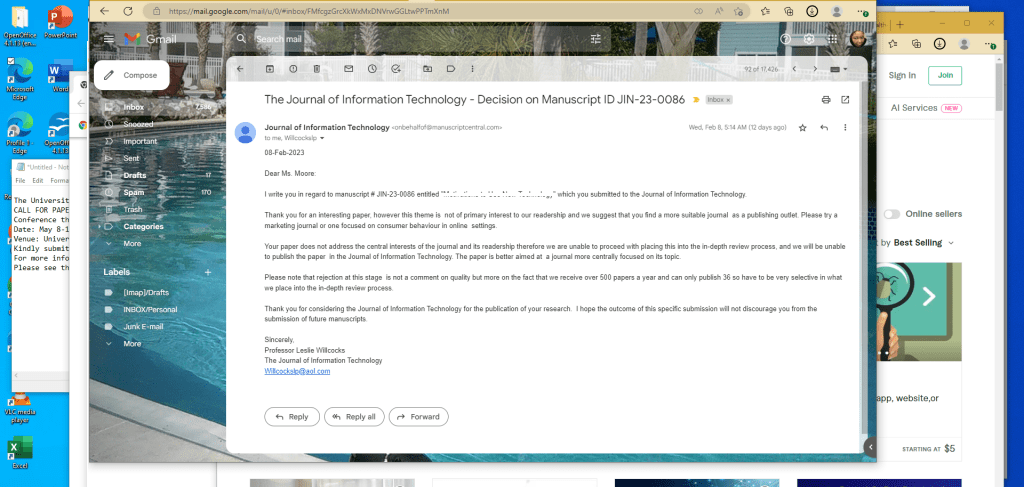The image size is (1024, 487).
Task: Remove the Inbox label chip
Action: (728, 100)
